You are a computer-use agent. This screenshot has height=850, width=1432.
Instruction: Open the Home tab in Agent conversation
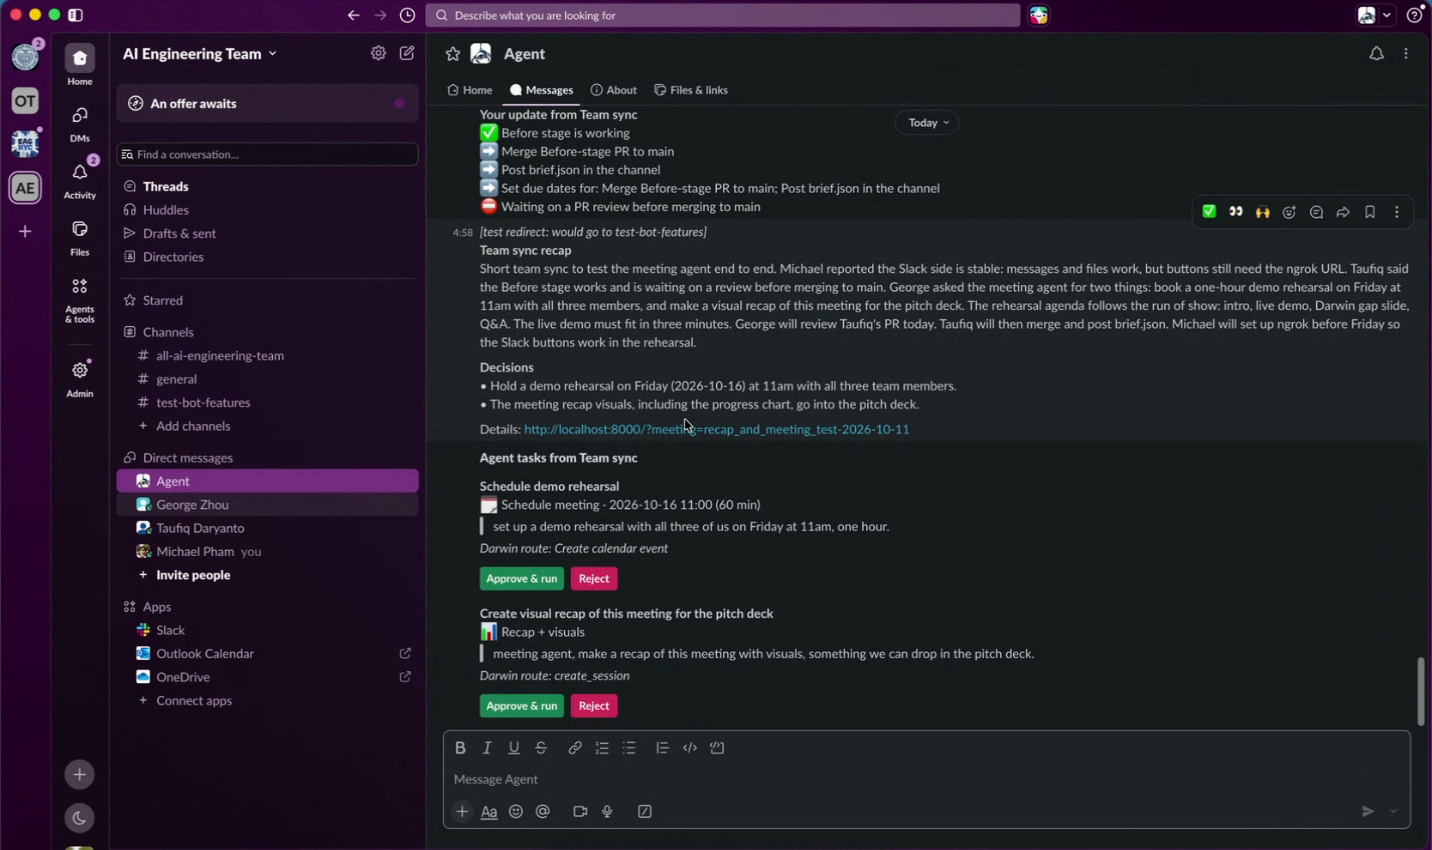point(470,90)
